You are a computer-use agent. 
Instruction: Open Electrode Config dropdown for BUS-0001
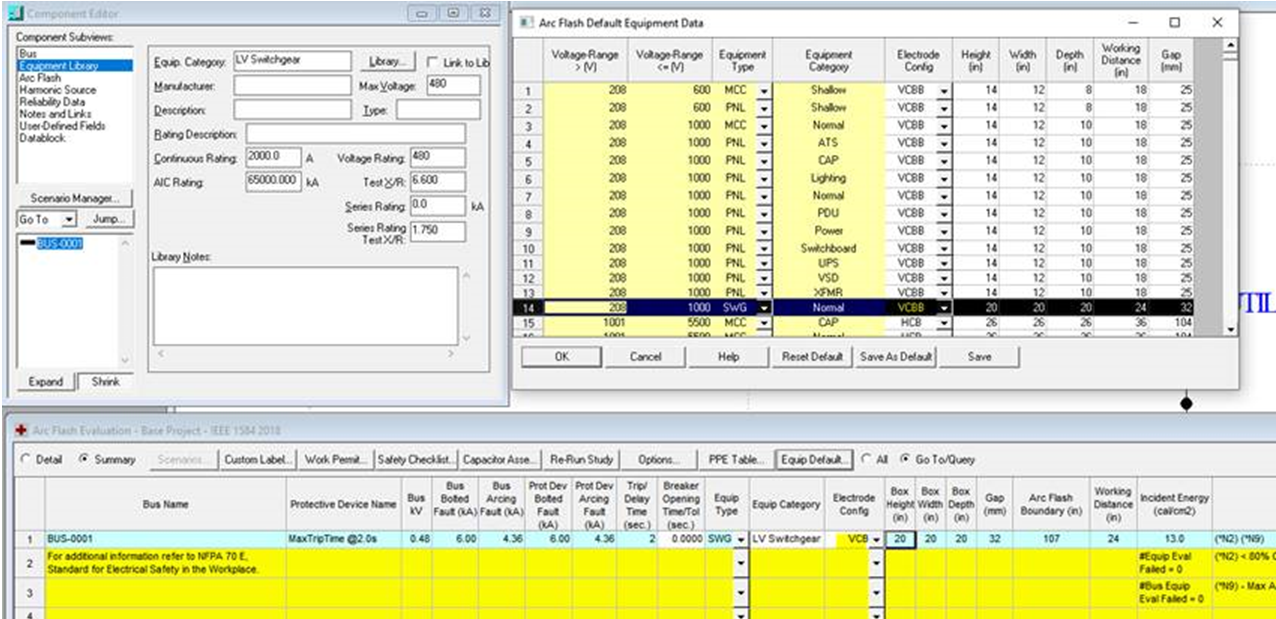[x=875, y=539]
